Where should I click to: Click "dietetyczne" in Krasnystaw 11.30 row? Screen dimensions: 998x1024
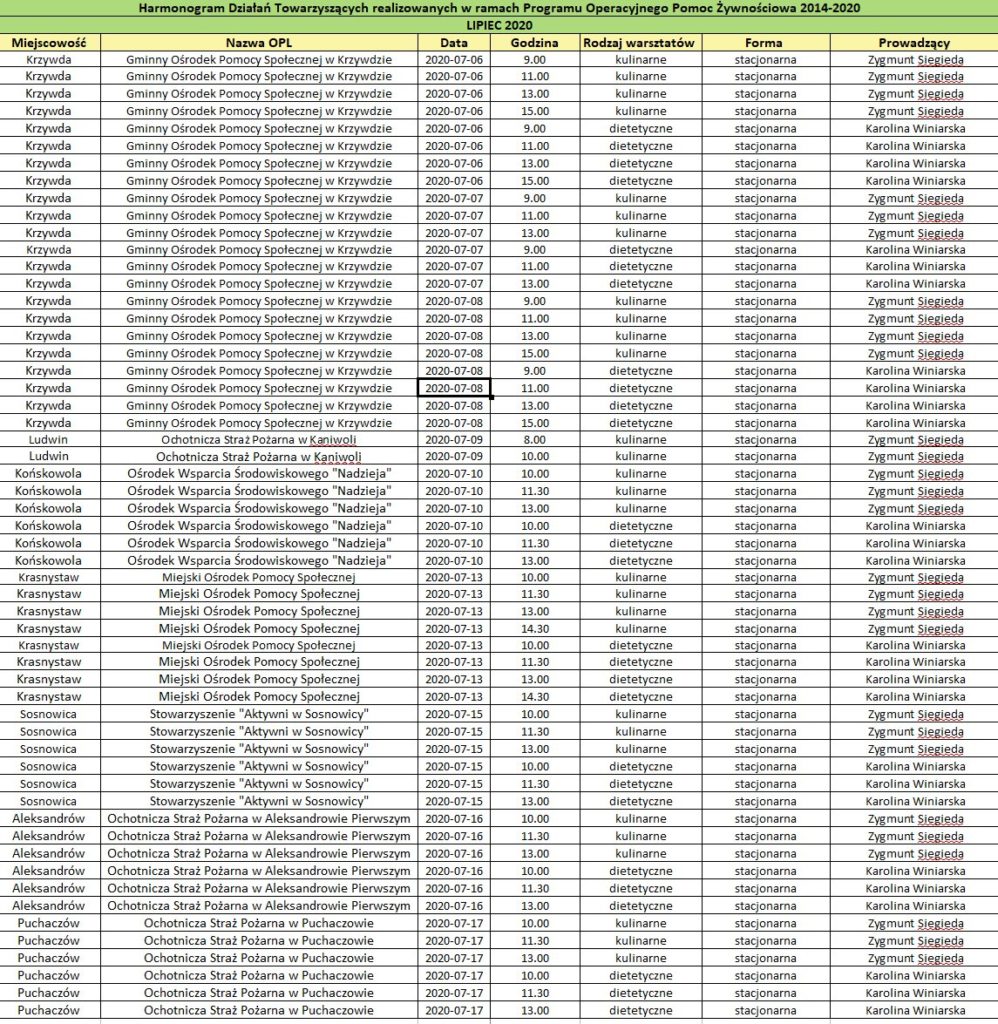click(641, 662)
